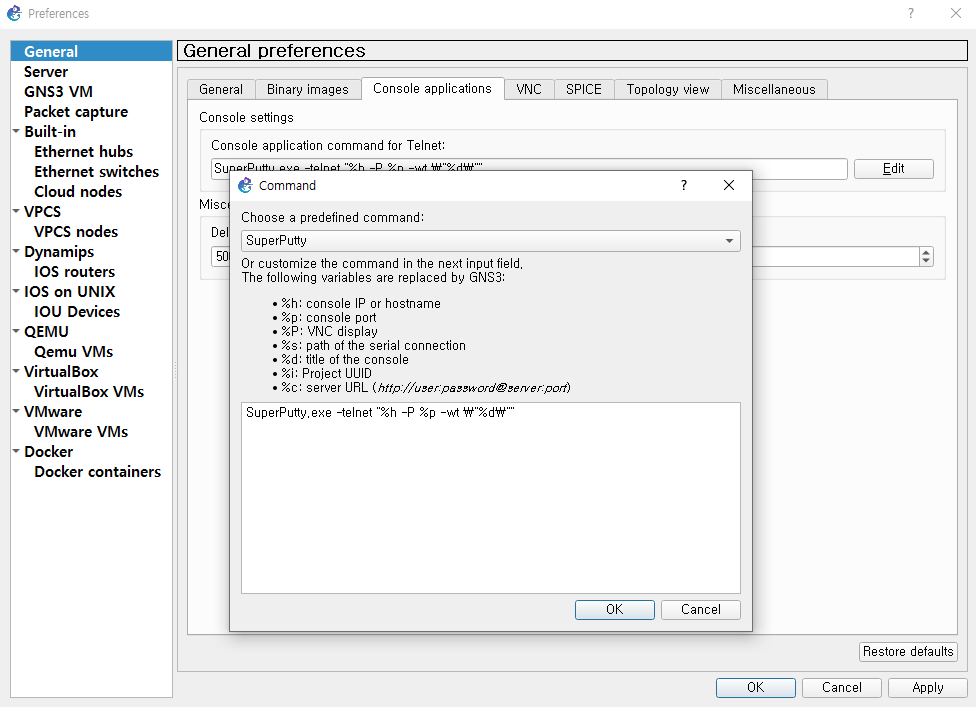This screenshot has width=976, height=707.
Task: Select Ethernet hubs in the tree
Action: click(x=83, y=151)
